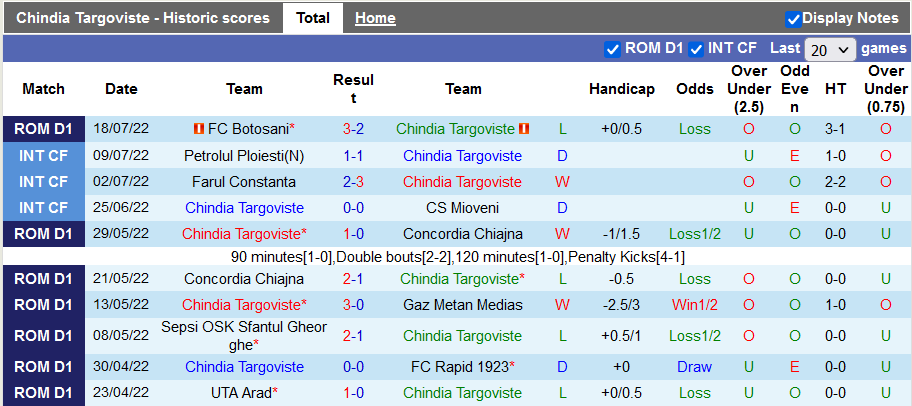This screenshot has width=912, height=406.
Task: Click the 3-2 result score
Action: 353,129
